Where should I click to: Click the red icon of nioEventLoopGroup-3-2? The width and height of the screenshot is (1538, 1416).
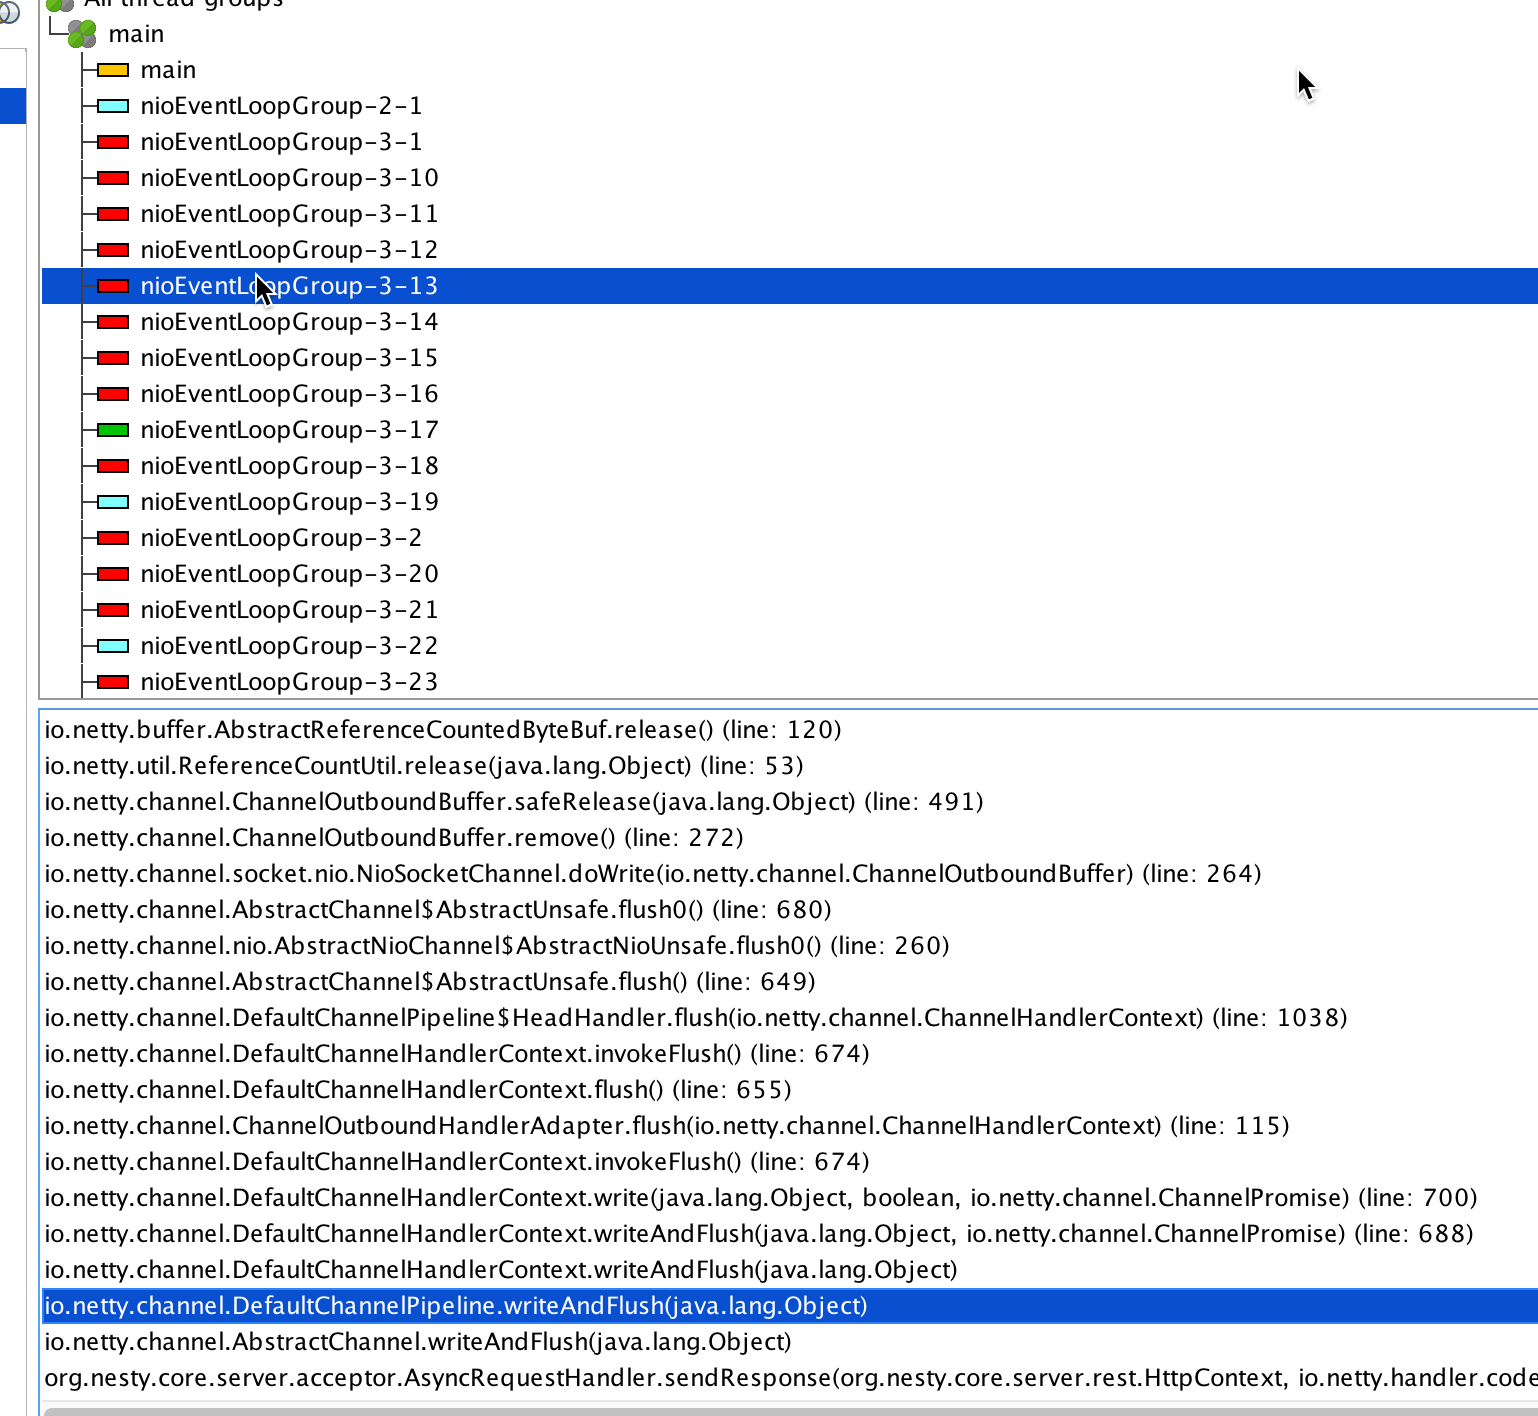[x=113, y=538]
